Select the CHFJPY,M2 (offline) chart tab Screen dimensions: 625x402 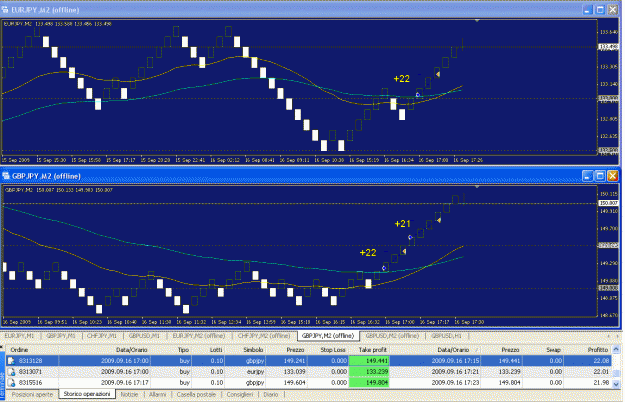[264, 336]
